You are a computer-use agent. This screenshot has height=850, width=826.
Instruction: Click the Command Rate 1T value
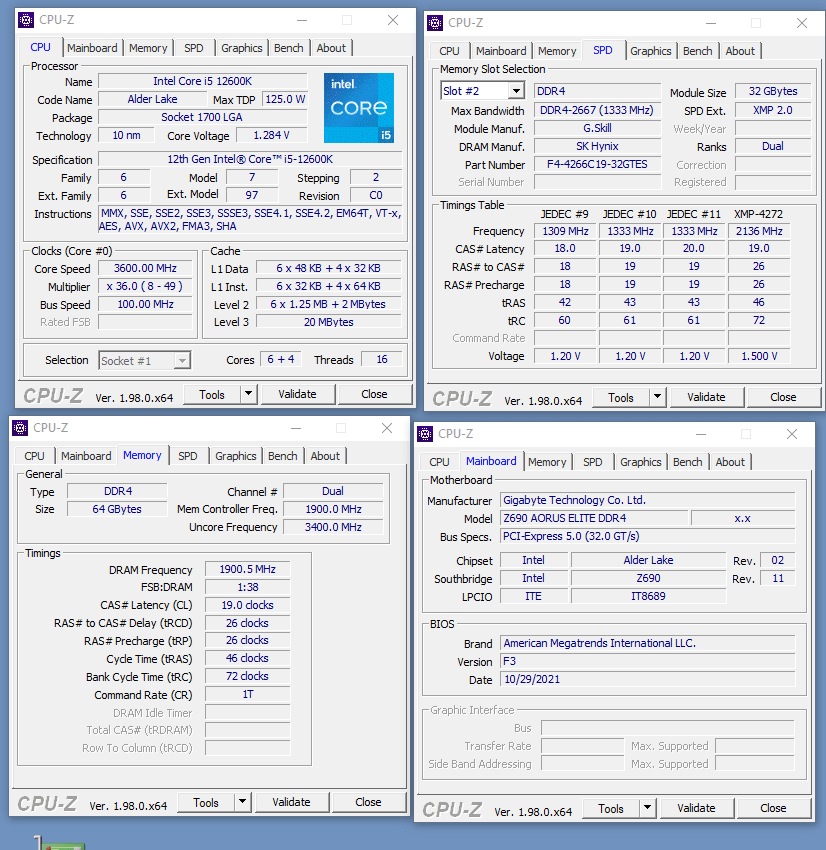tap(248, 694)
